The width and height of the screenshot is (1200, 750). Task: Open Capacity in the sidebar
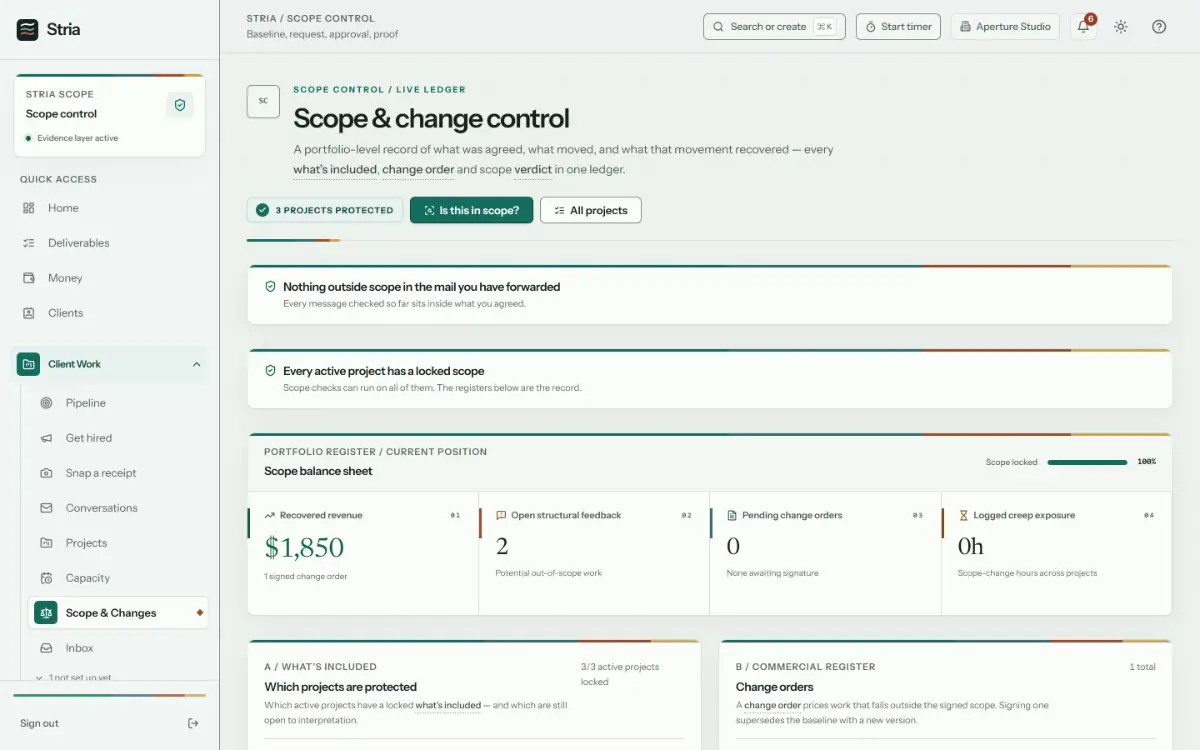pos(87,578)
